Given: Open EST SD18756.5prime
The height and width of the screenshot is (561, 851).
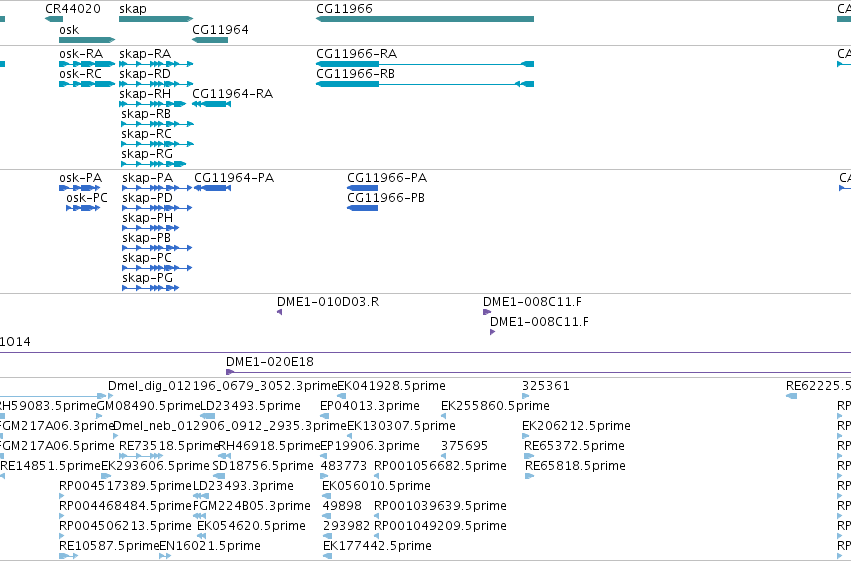Looking at the screenshot, I should click(x=263, y=466).
